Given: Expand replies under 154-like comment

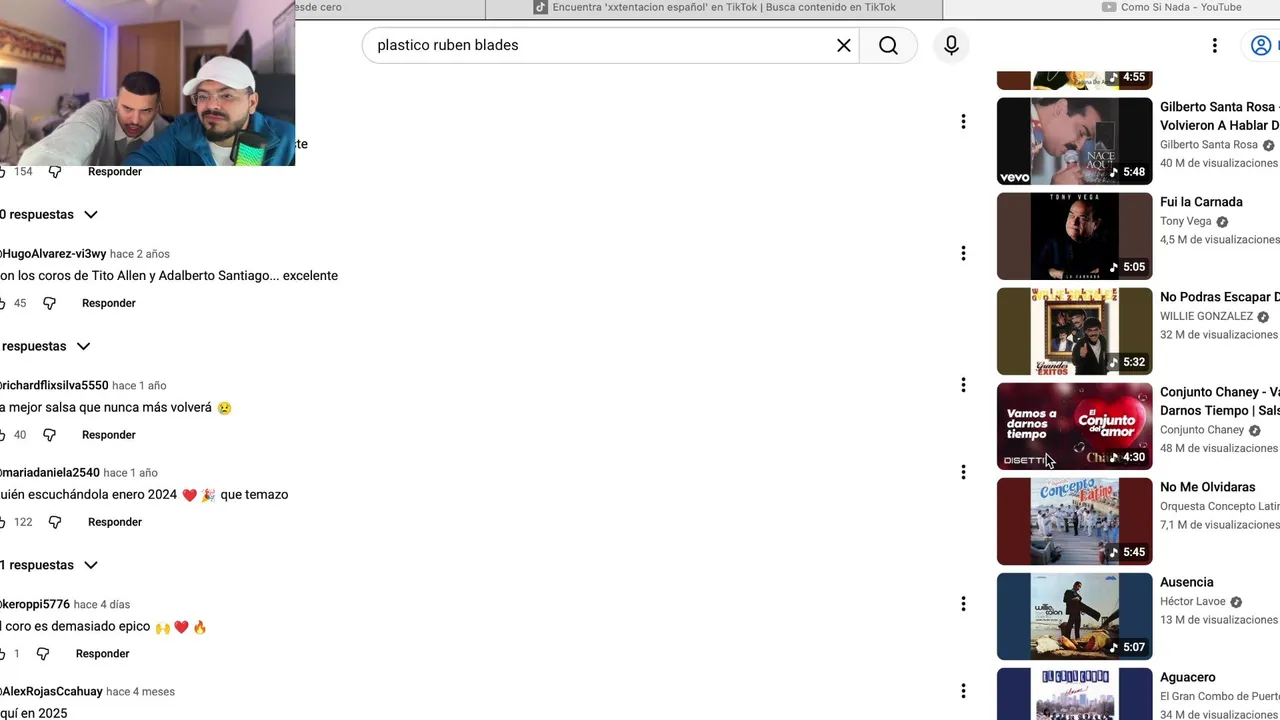Looking at the screenshot, I should pos(49,214).
